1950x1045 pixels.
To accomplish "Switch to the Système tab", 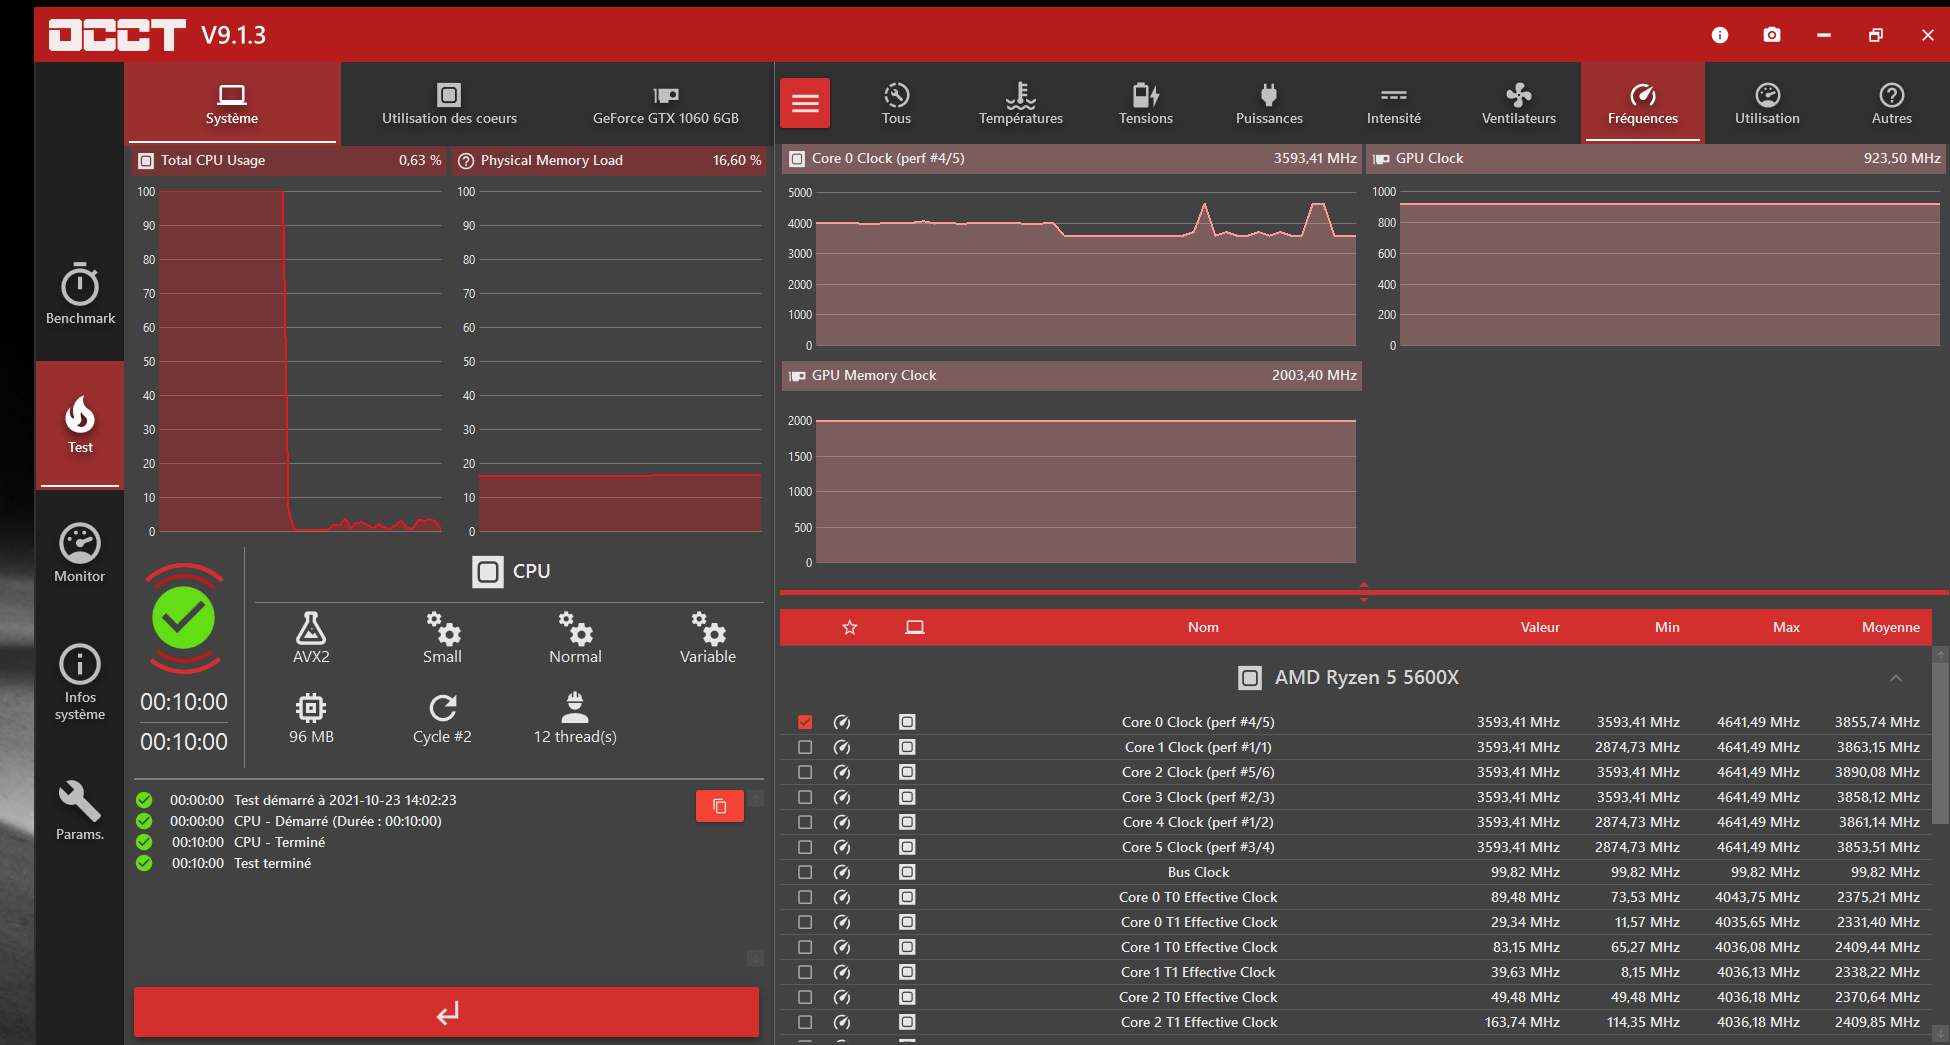I will (232, 103).
